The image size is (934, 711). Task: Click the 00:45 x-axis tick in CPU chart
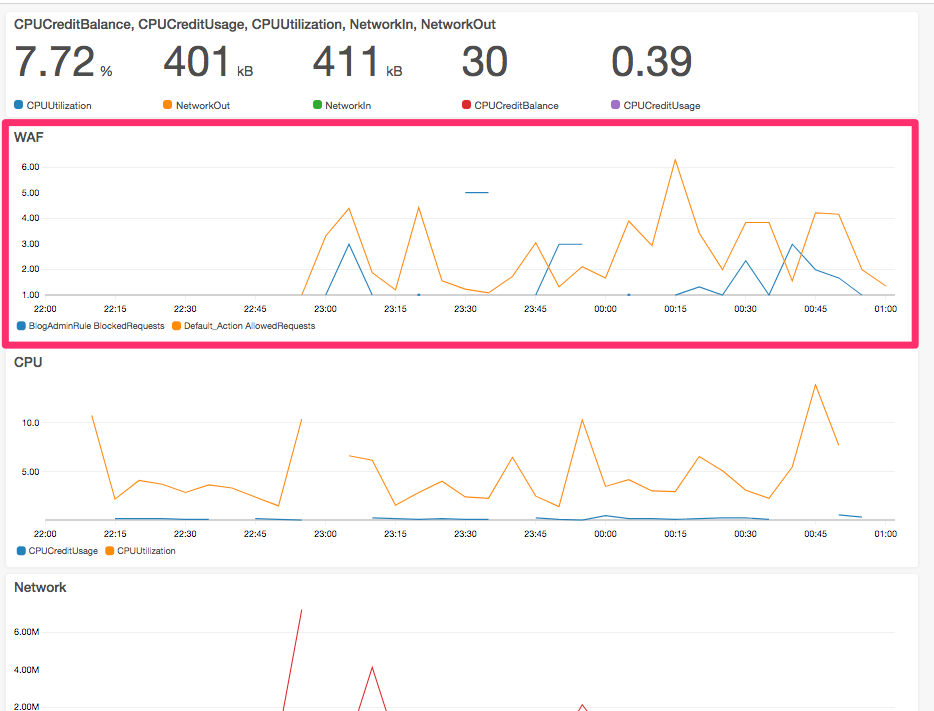click(815, 534)
